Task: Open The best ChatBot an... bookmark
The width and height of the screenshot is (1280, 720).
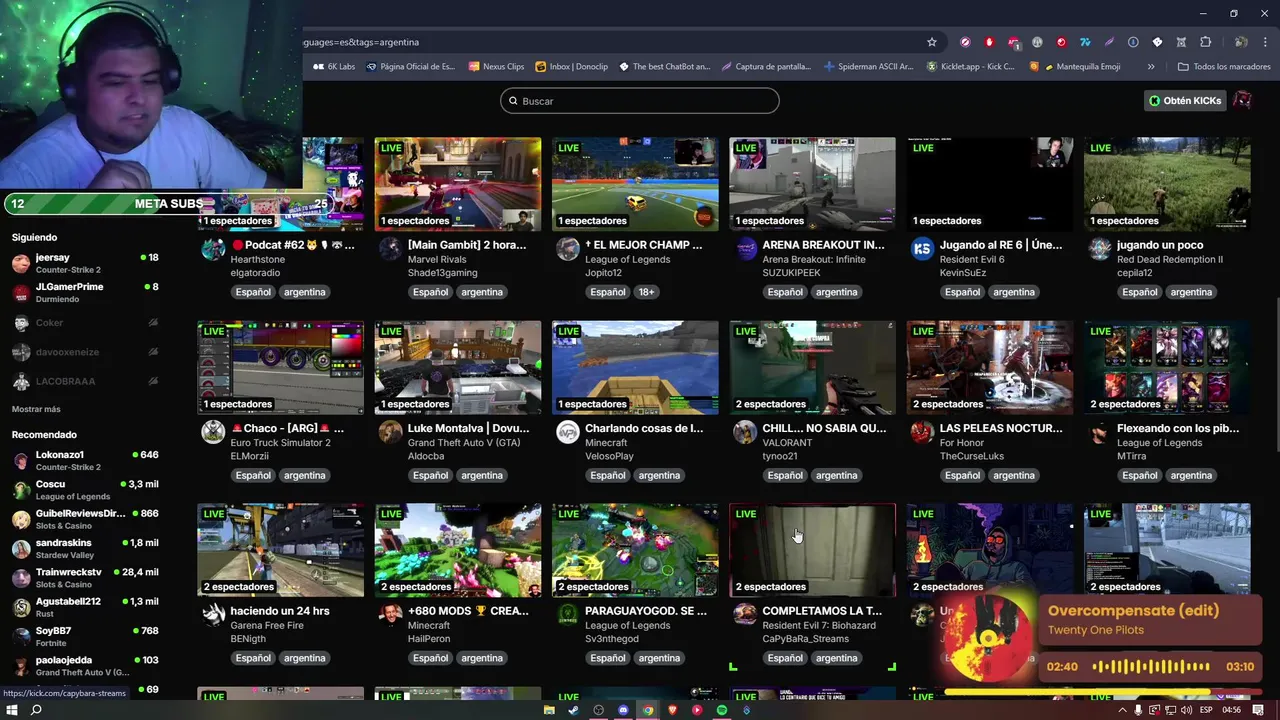Action: click(664, 67)
